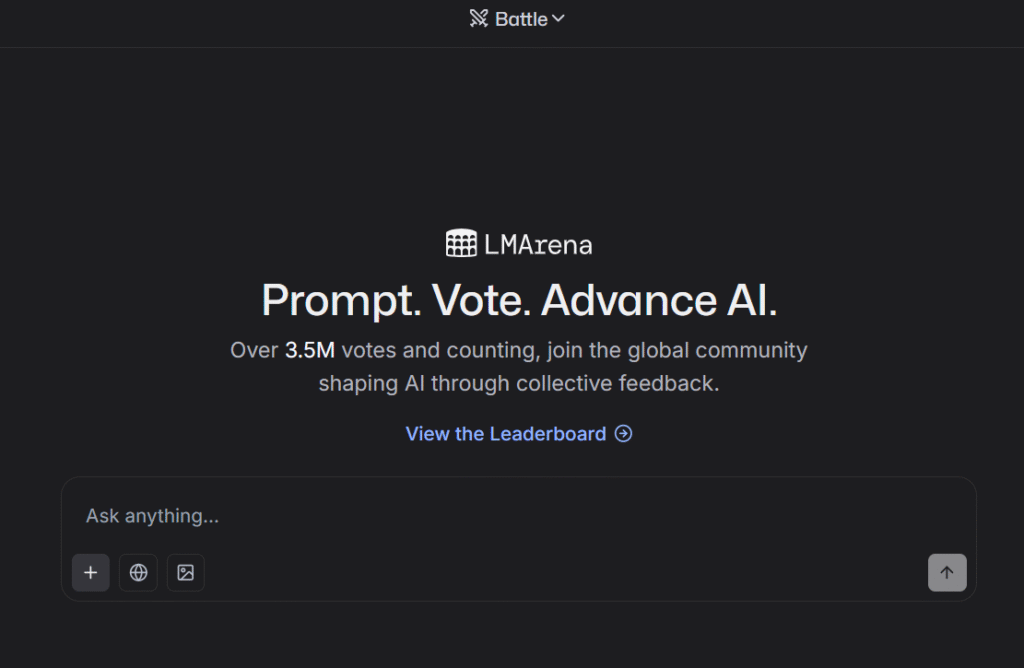Image resolution: width=1024 pixels, height=668 pixels.
Task: Click the join the global community text
Action: 677,351
